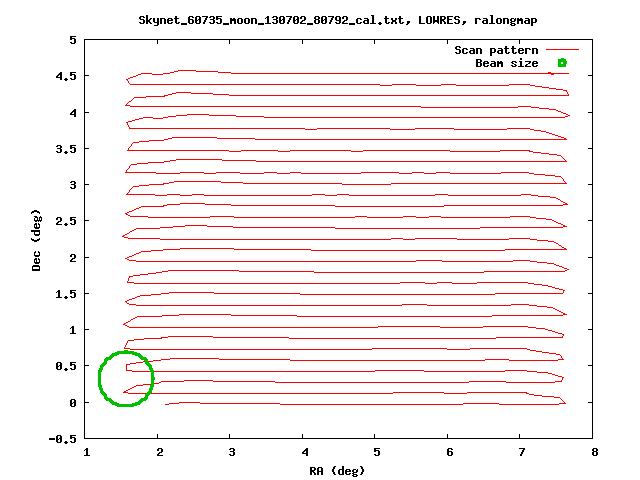Click x-axis tick label 7

pos(522,452)
